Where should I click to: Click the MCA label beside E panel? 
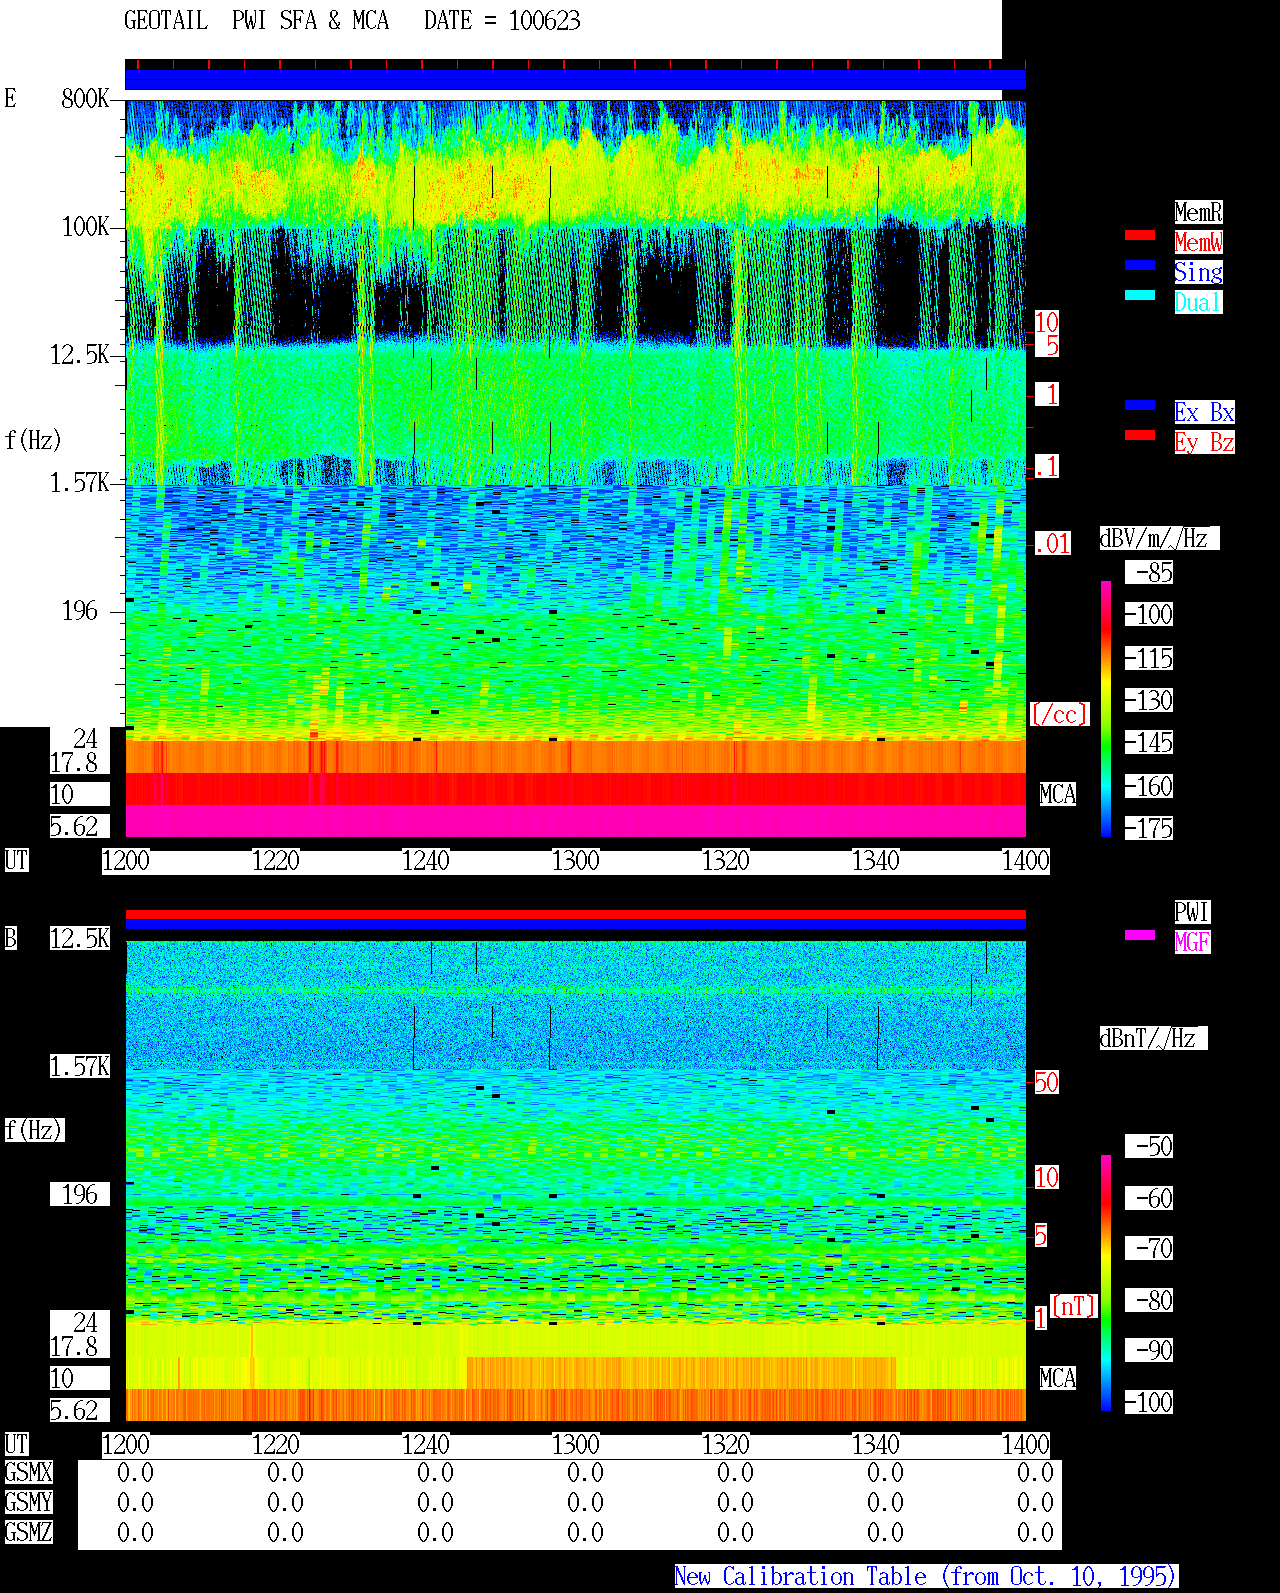(x=1058, y=795)
